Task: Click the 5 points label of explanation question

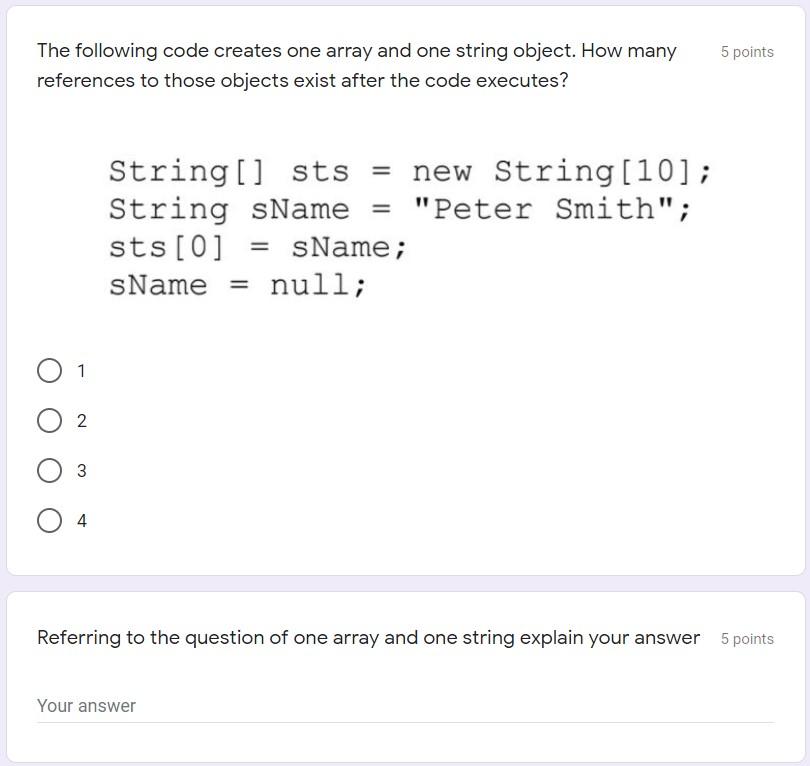Action: tap(747, 639)
